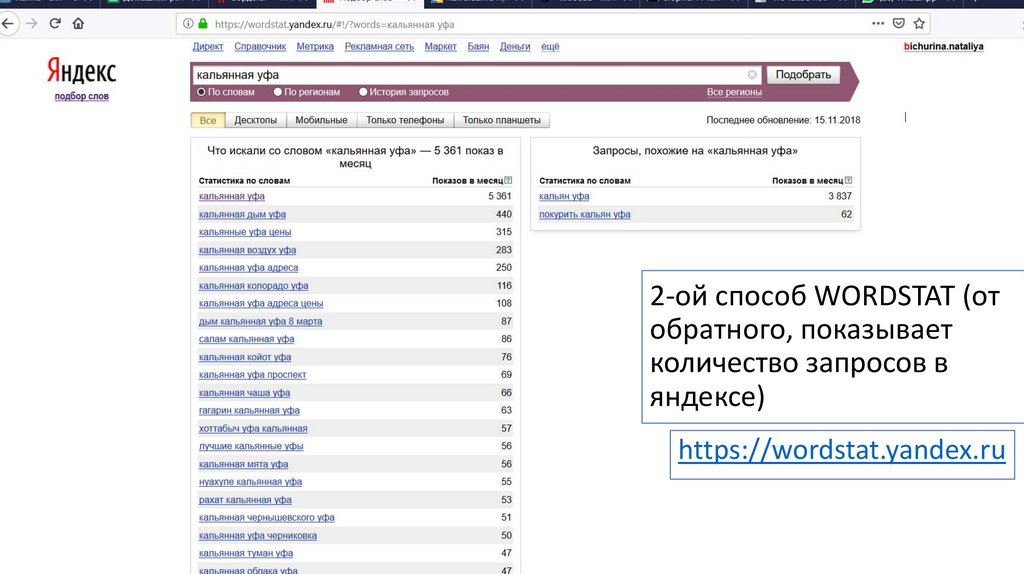Click the browser address bar URL
Viewport: 1024px width, 574px height.
point(334,24)
